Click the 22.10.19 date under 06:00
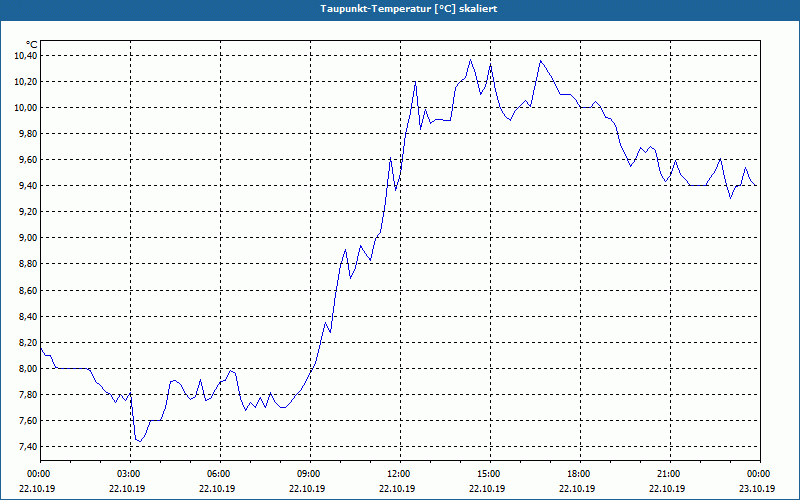The image size is (800, 500). [x=218, y=488]
